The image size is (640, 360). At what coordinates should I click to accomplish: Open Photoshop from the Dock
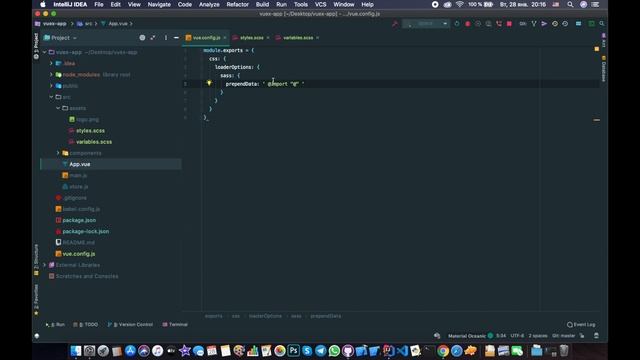(293, 351)
